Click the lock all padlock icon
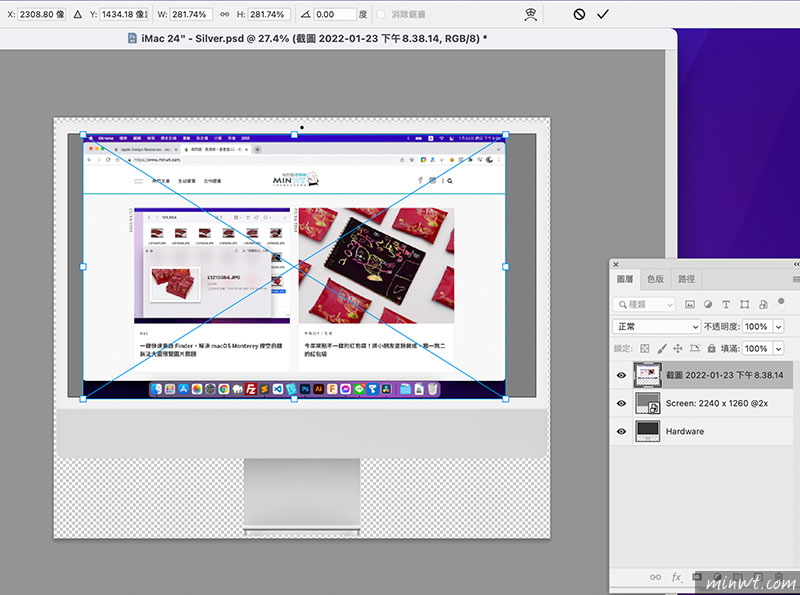800x595 pixels. point(711,348)
